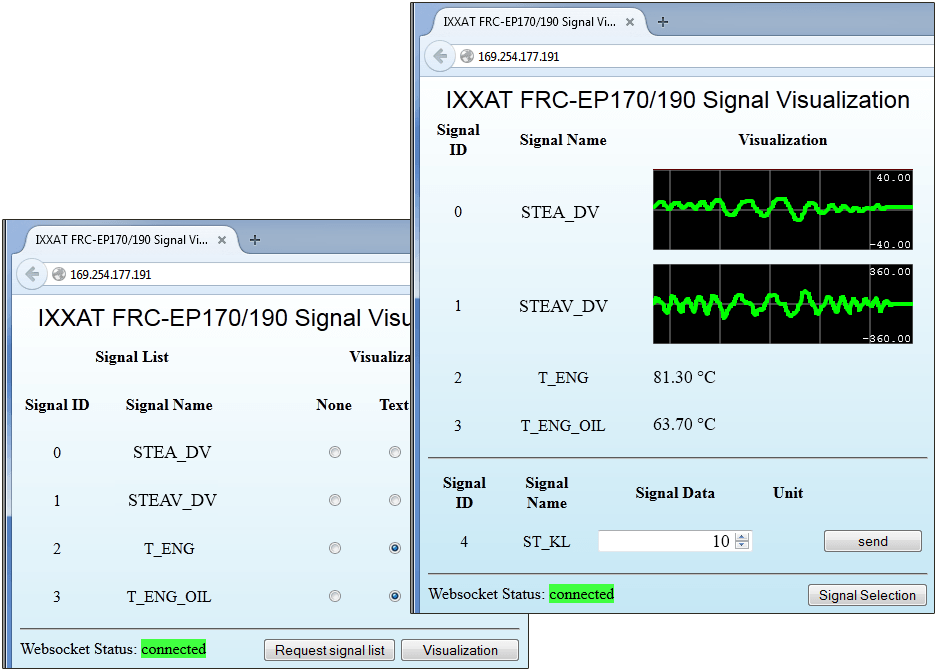
Task: Click the STEA_DV signal graph
Action: 783,210
